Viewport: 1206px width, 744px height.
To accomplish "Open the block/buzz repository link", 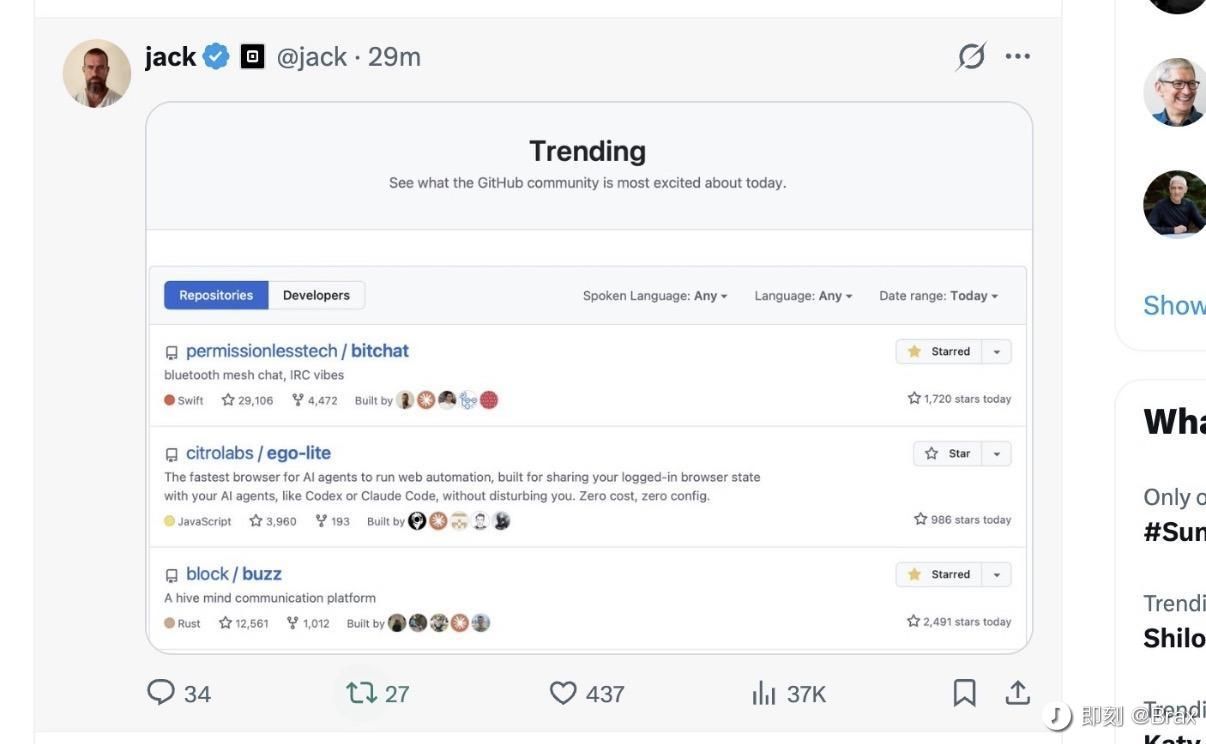I will [234, 574].
